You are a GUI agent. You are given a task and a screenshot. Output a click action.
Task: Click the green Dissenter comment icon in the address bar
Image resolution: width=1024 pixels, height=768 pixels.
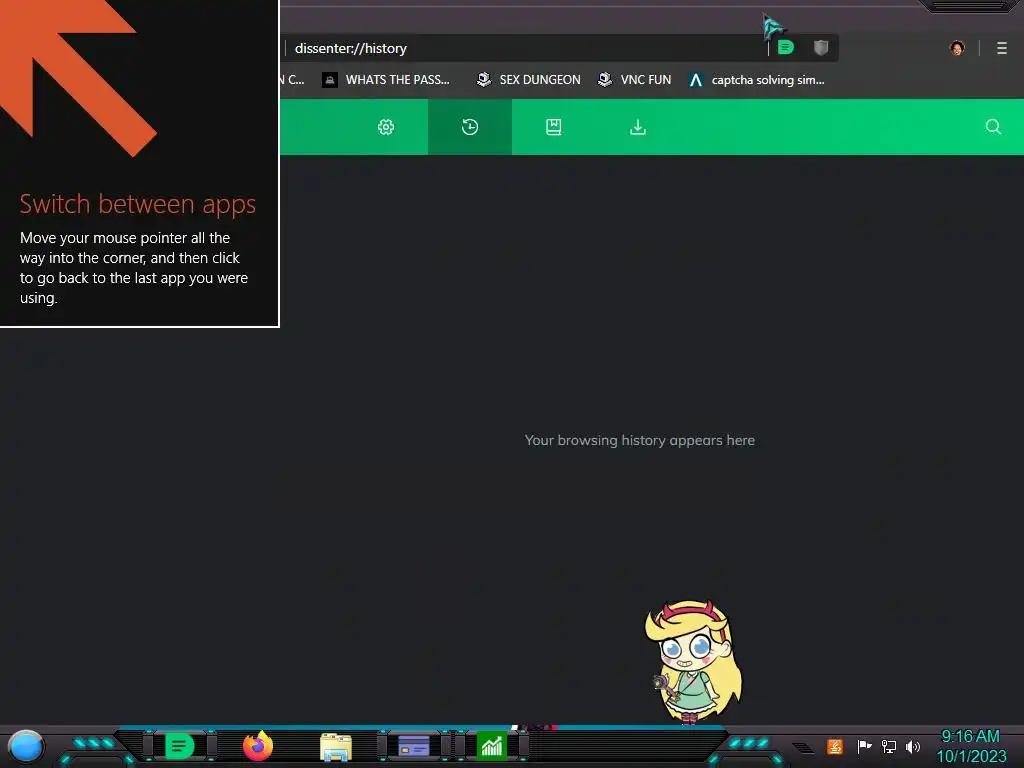coord(786,48)
